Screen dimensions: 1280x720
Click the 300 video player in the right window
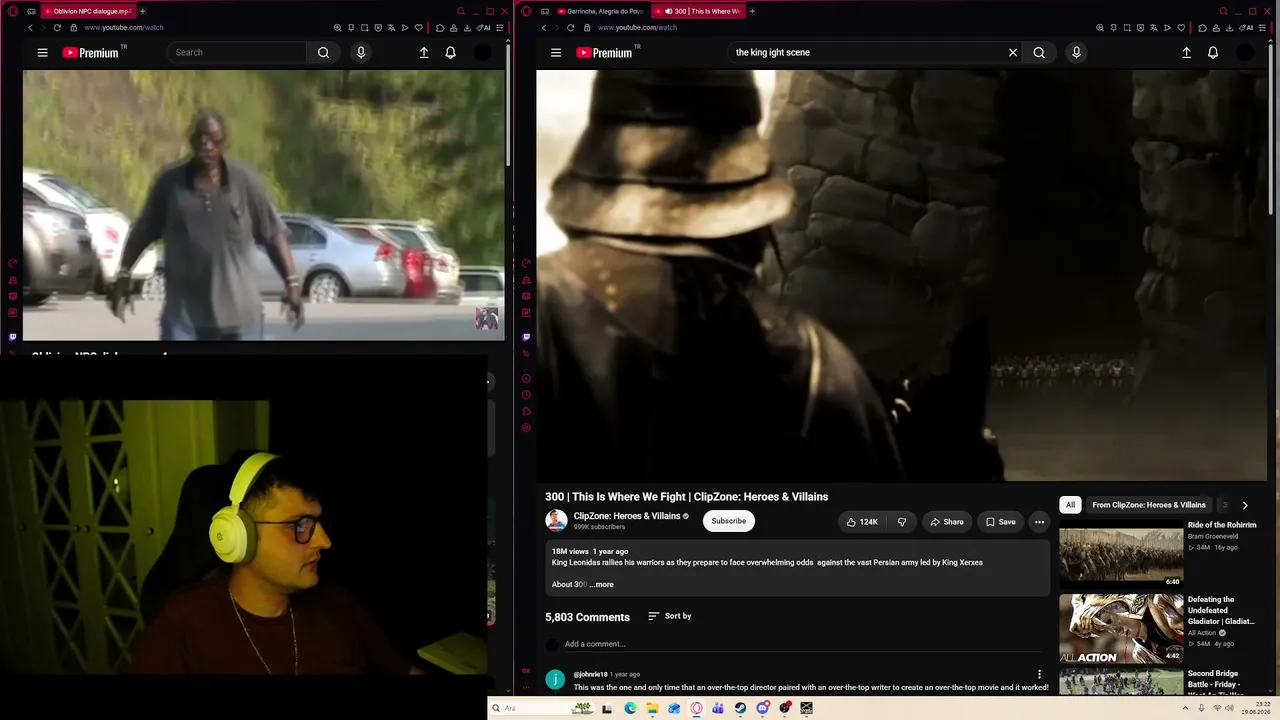(902, 276)
